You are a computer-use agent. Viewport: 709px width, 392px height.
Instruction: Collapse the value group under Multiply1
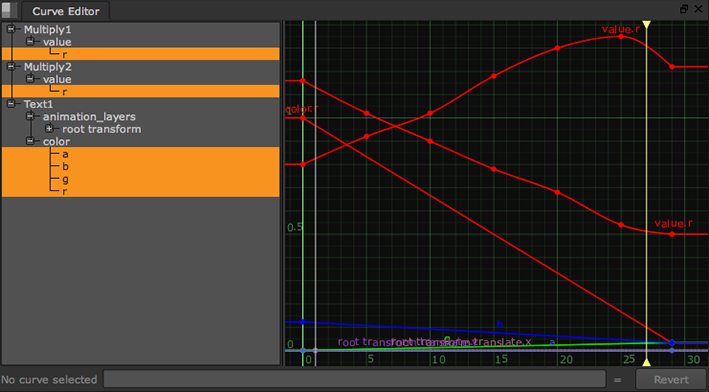point(30,42)
